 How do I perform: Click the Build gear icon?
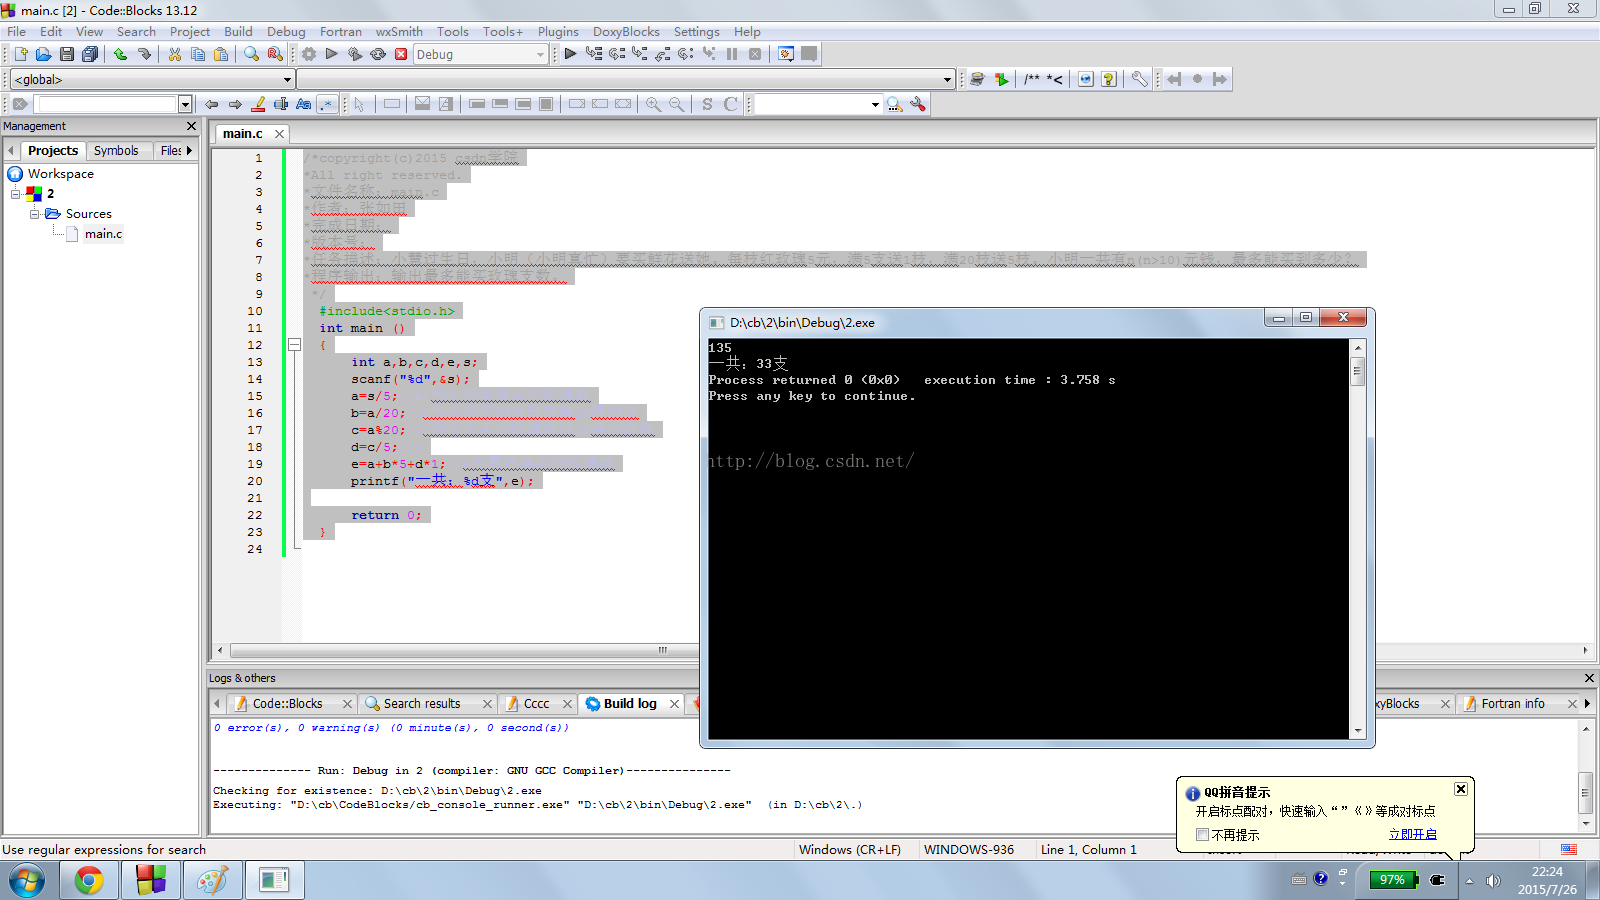point(309,54)
